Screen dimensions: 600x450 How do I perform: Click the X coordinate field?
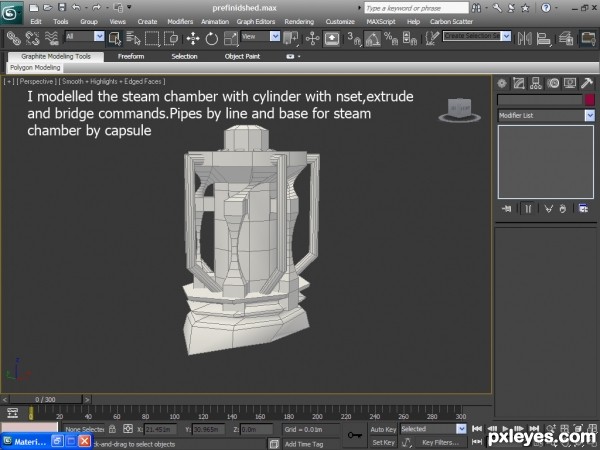tap(160, 429)
